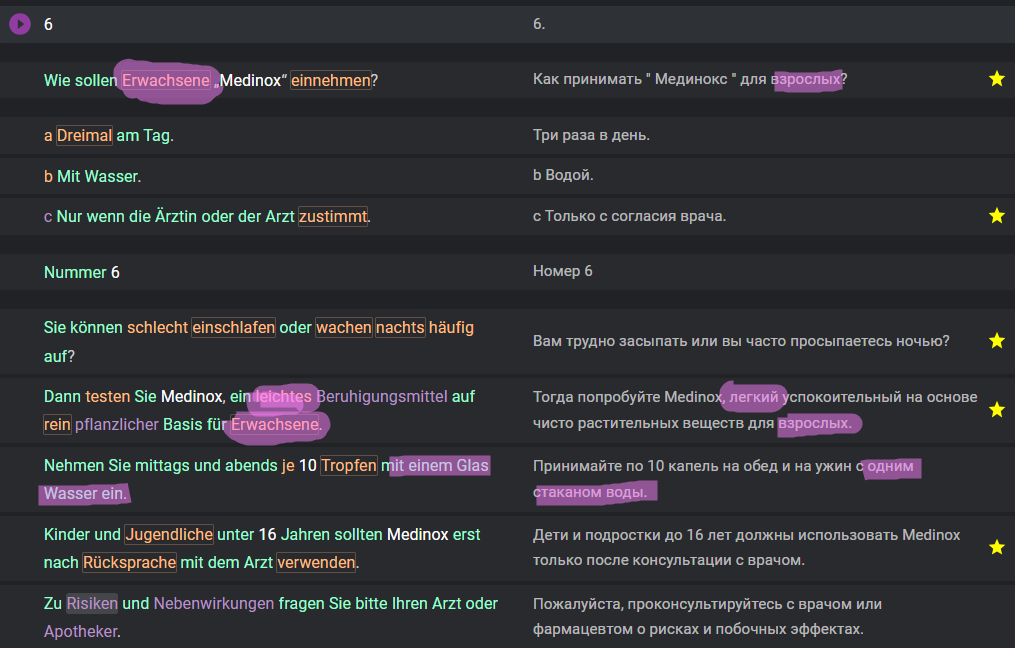Click the word 'häufig'
The width and height of the screenshot is (1015, 648).
point(451,328)
